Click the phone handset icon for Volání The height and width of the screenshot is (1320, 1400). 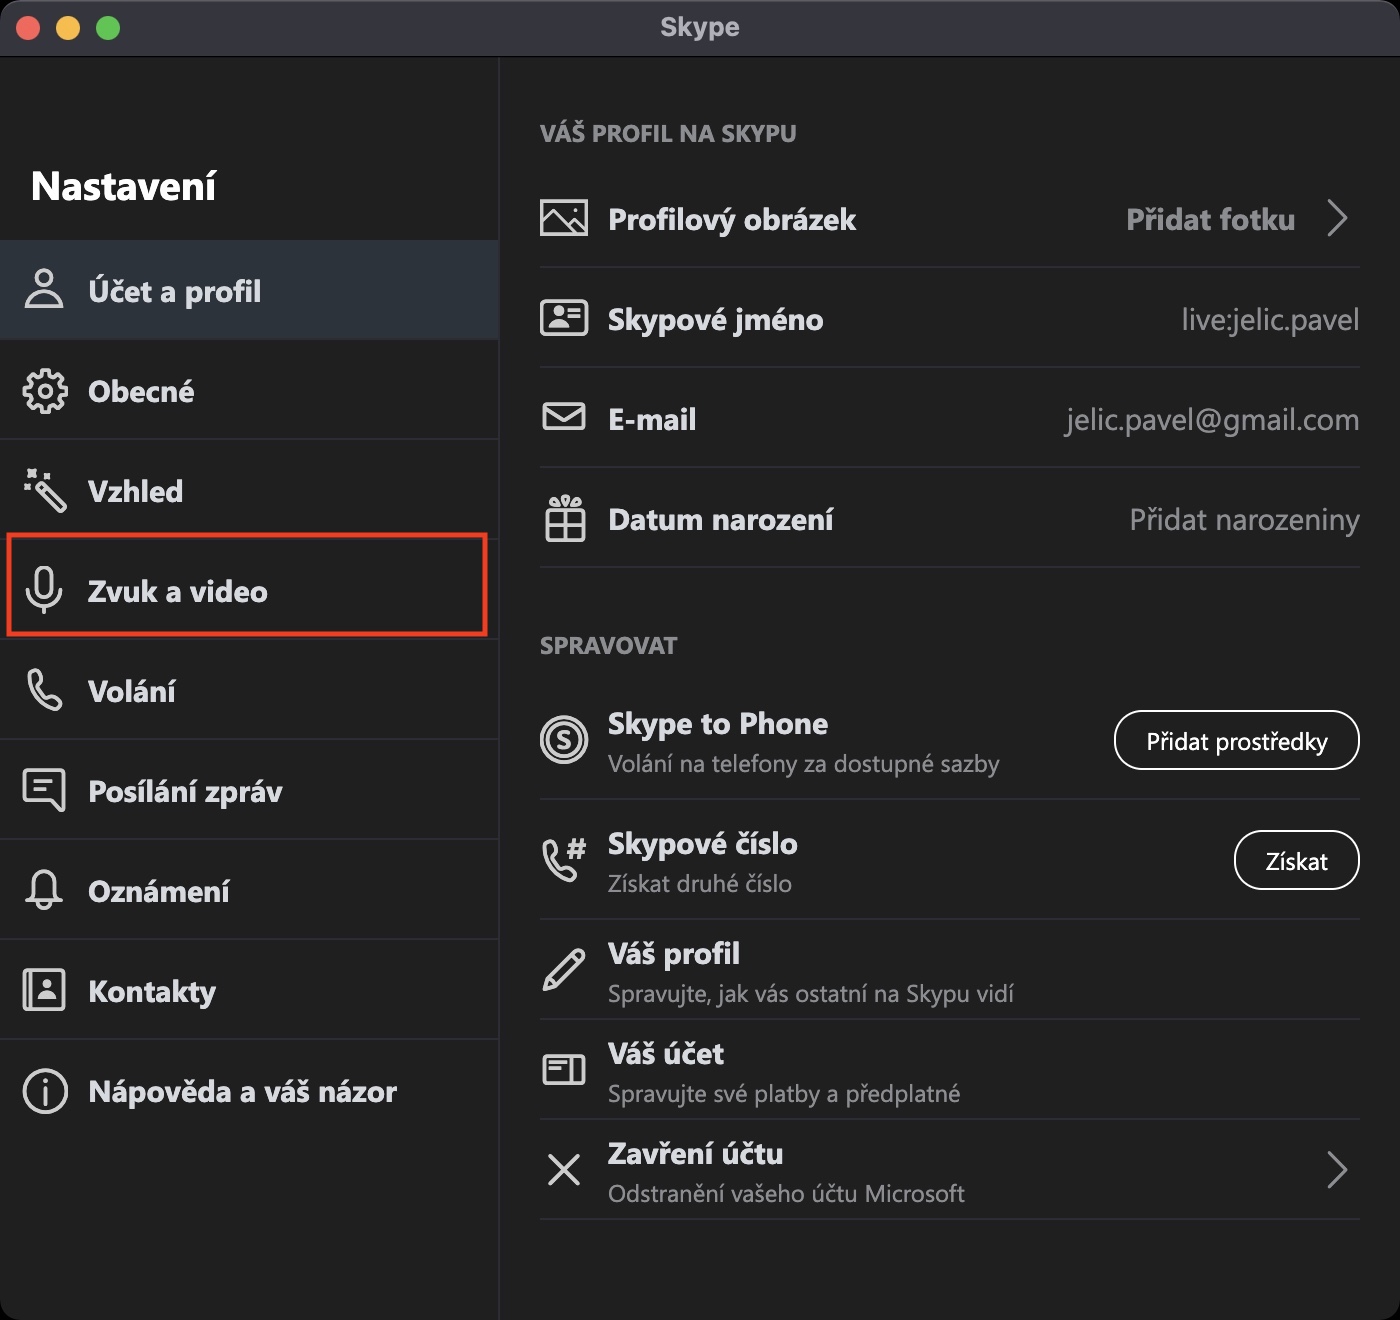tap(45, 690)
